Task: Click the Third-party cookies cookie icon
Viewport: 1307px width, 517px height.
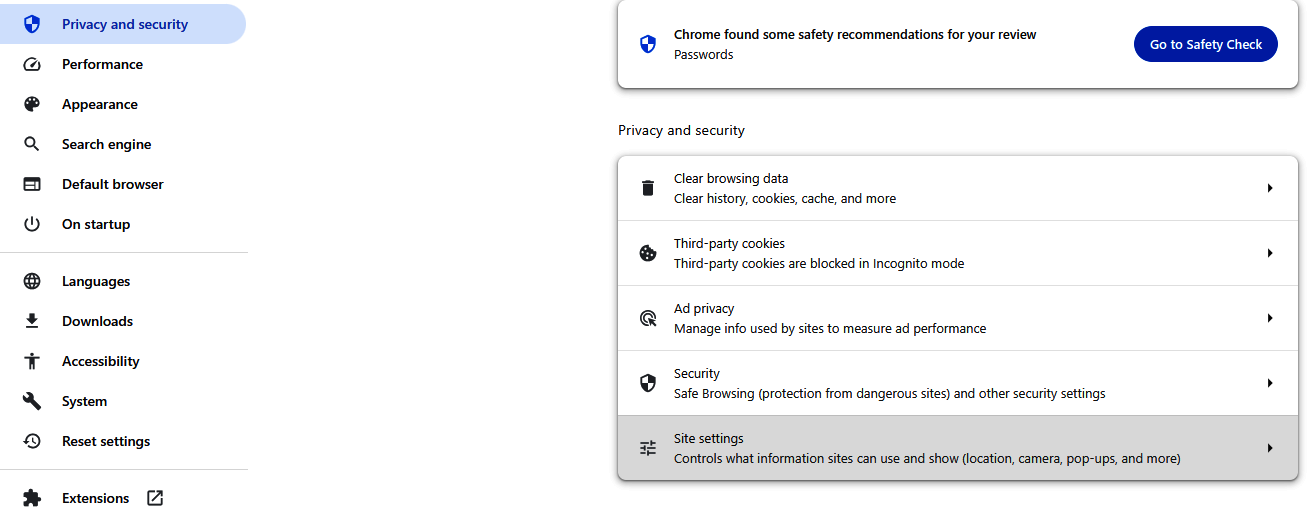Action: point(648,253)
